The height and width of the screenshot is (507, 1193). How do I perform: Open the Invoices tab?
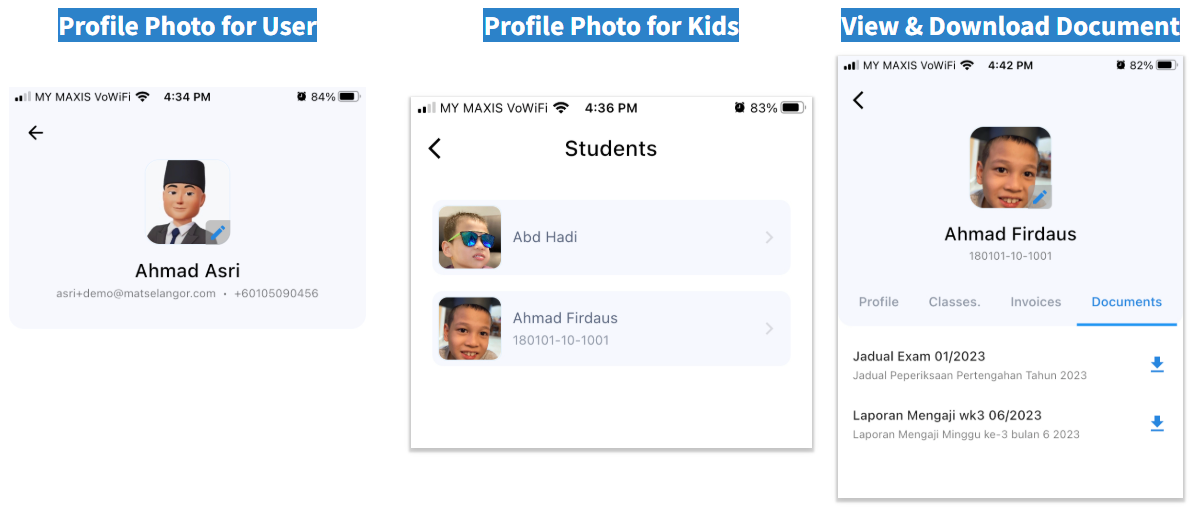coord(1036,302)
